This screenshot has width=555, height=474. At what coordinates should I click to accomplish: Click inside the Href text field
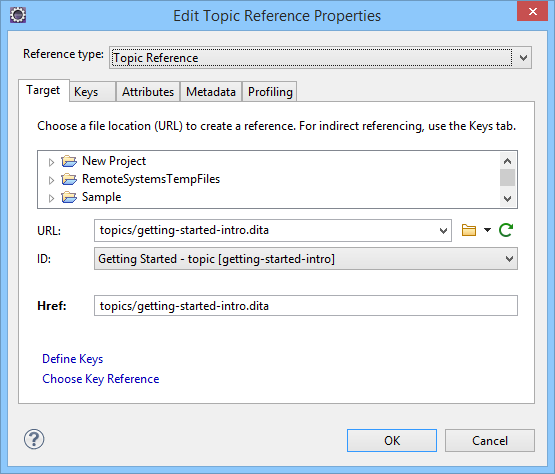(305, 305)
